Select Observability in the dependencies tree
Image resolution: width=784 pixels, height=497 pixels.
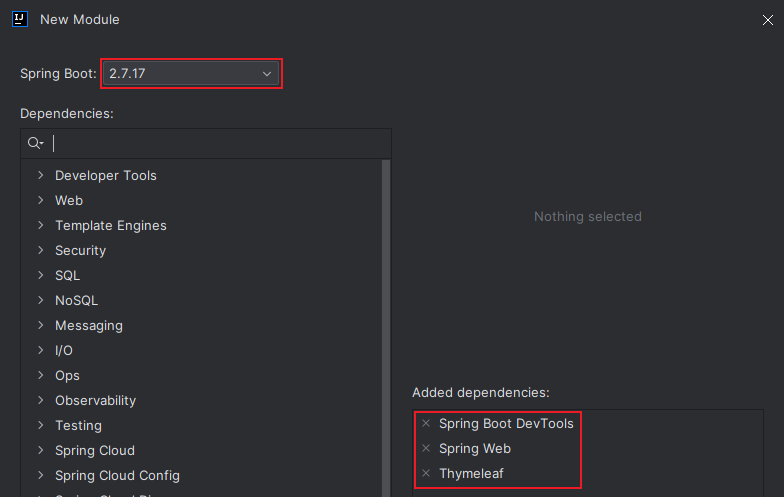[95, 400]
